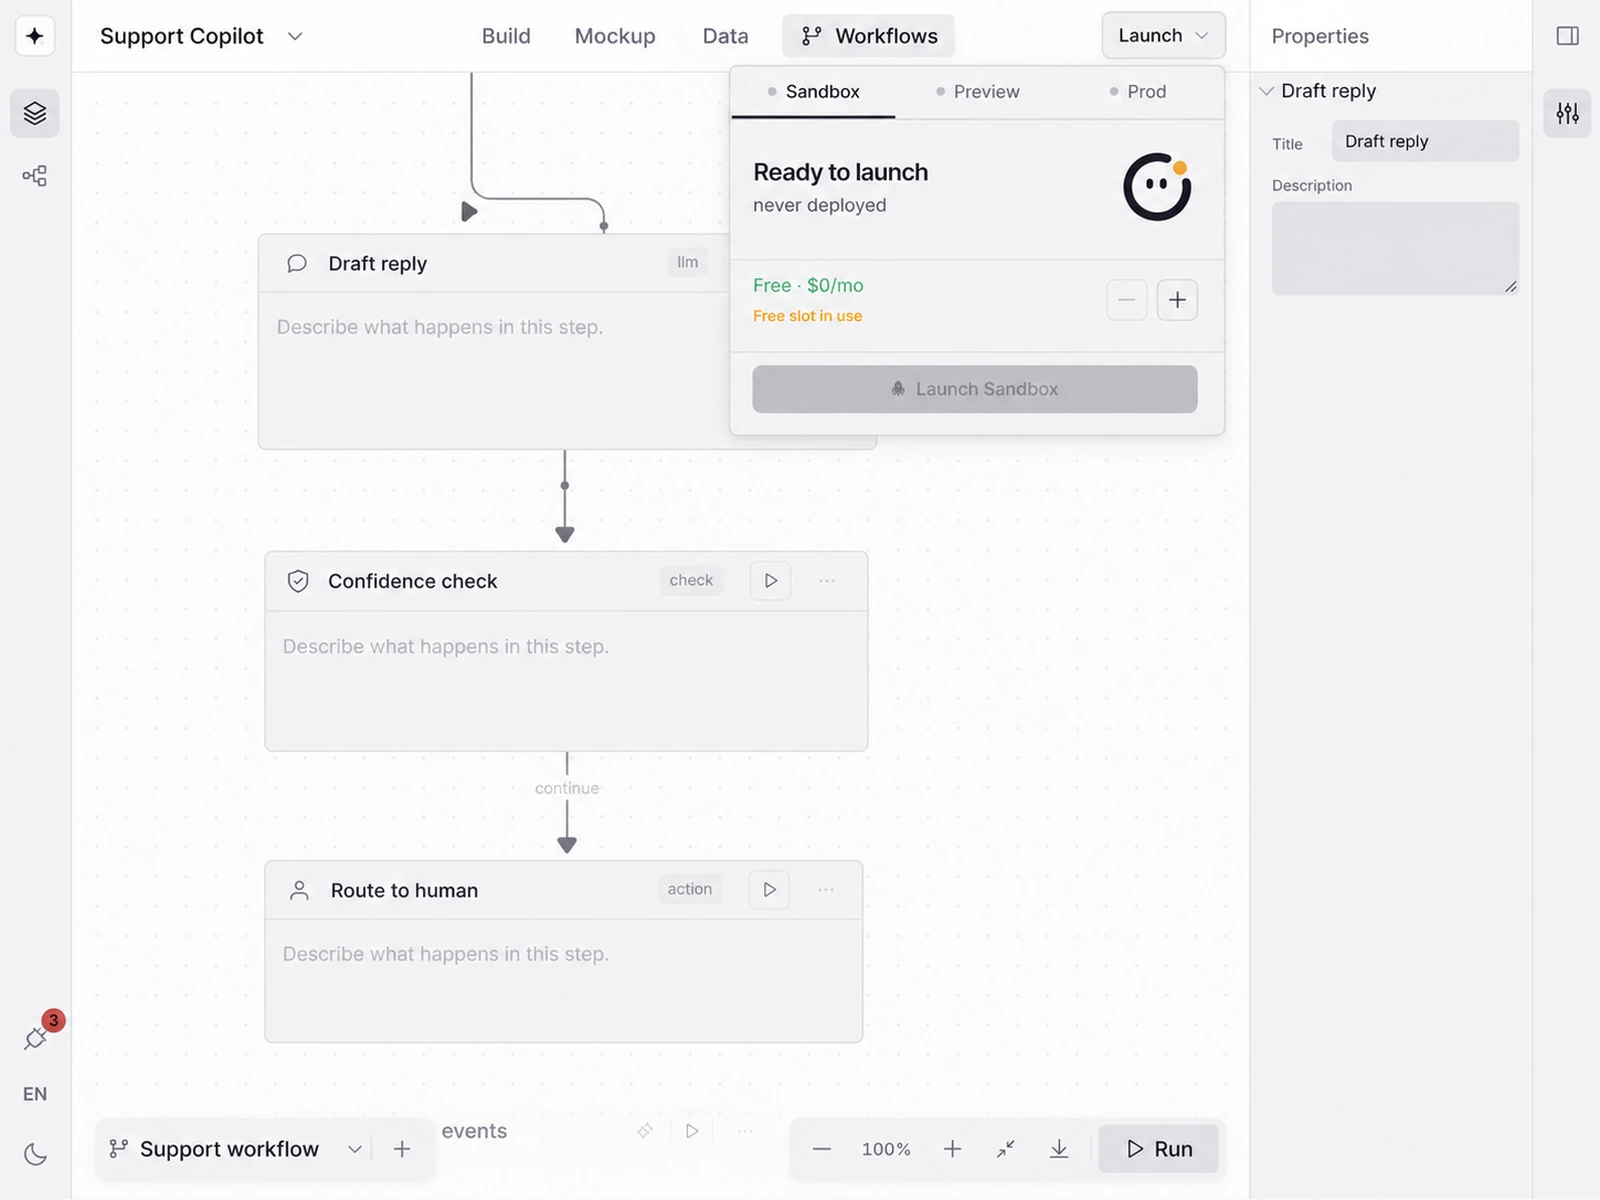Switch to the Data tab
The width and height of the screenshot is (1600, 1200).
(x=725, y=36)
